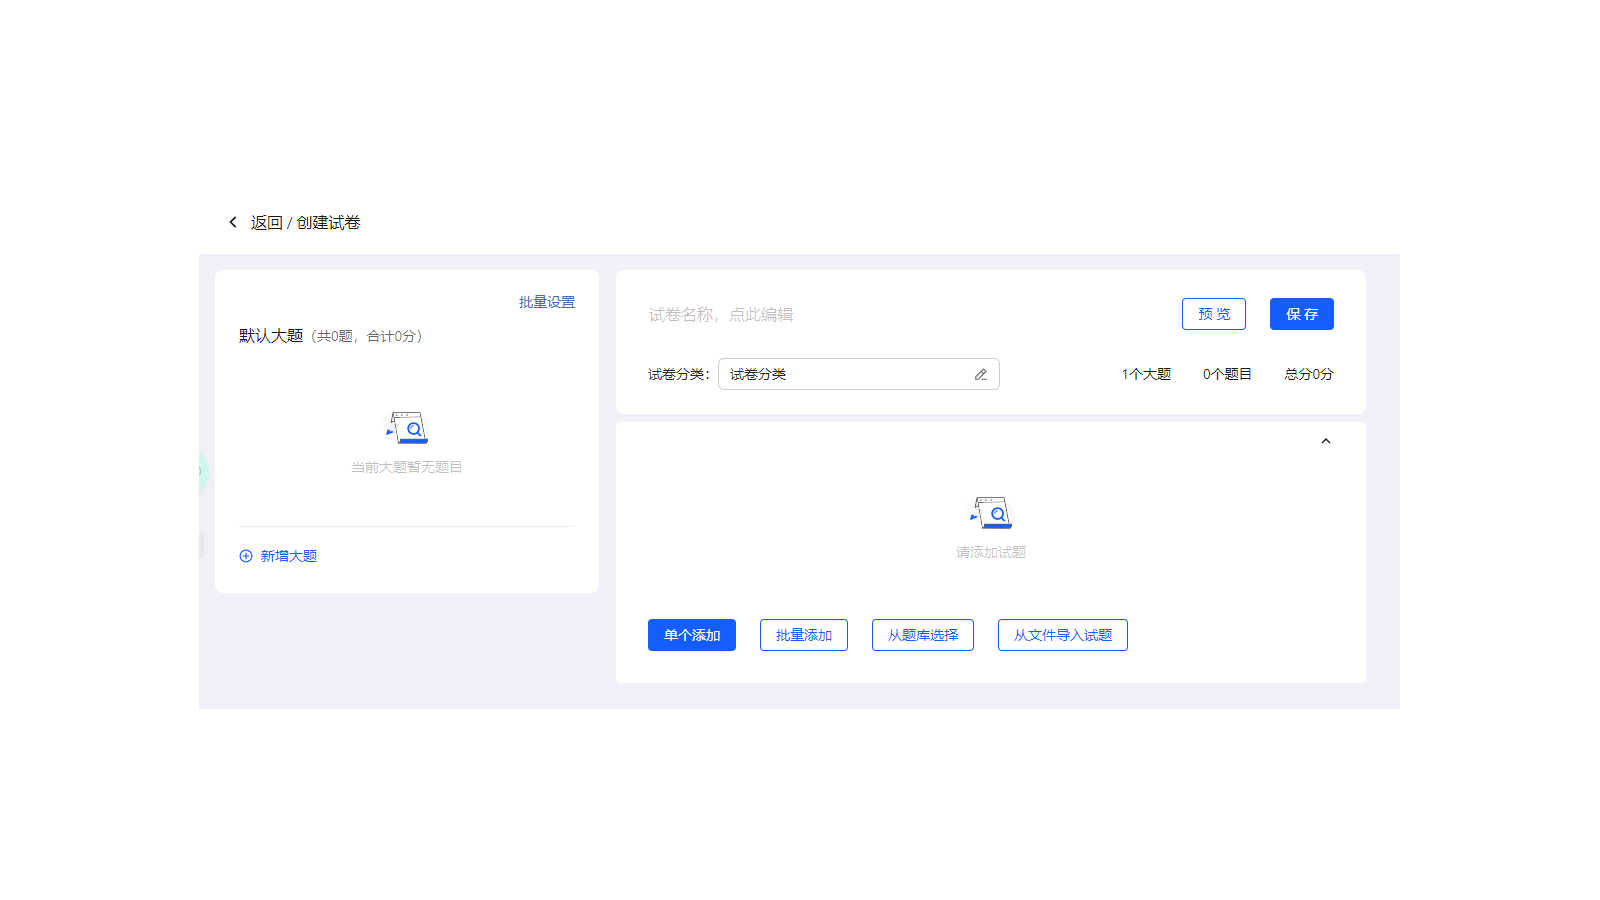Click the plus icon next to 新增大题
Image resolution: width=1600 pixels, height=900 pixels.
(246, 555)
